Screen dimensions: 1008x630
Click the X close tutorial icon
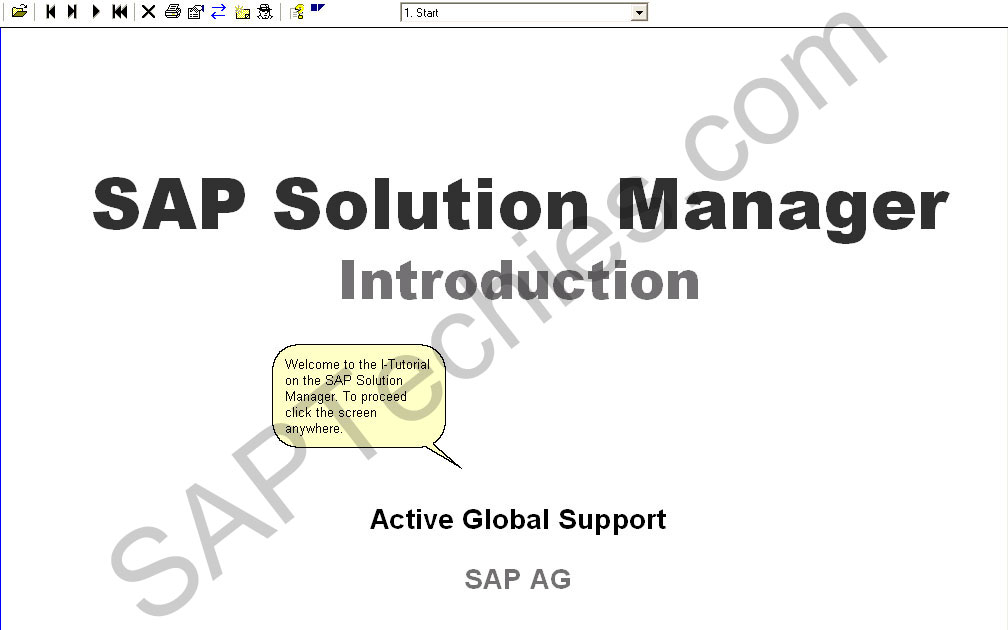[x=148, y=12]
